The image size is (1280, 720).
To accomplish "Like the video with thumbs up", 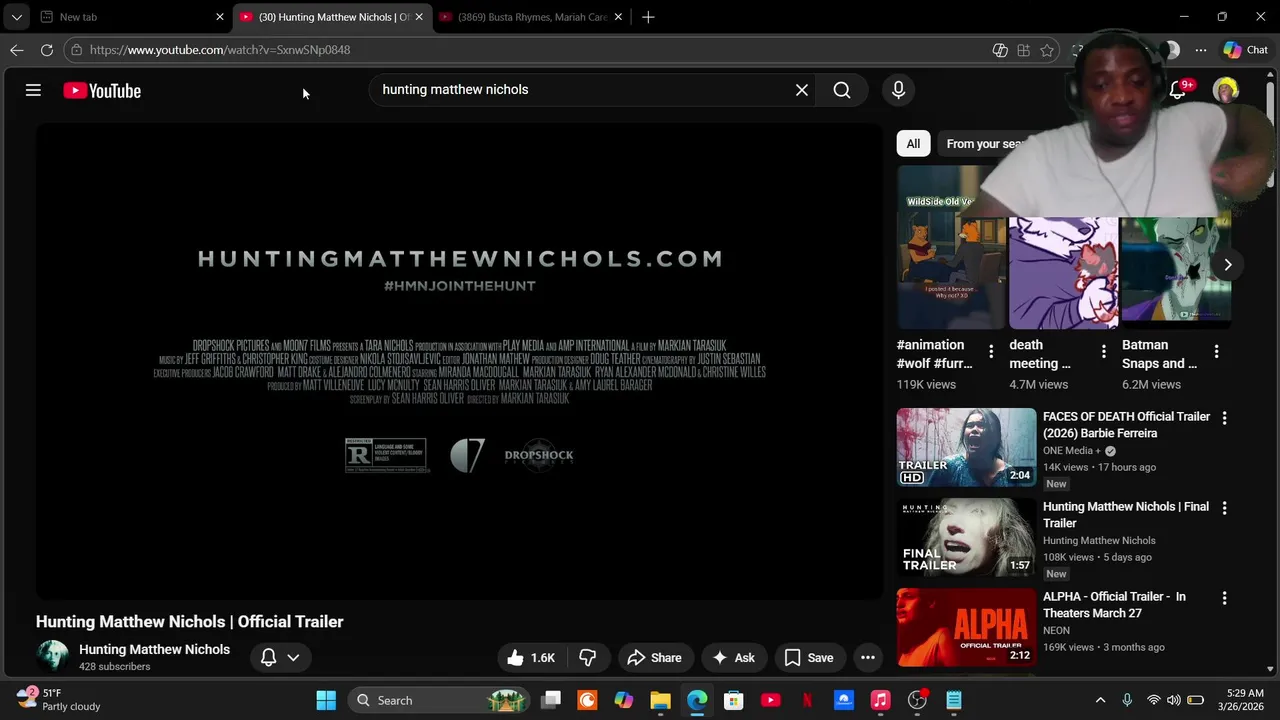I will click(x=531, y=657).
